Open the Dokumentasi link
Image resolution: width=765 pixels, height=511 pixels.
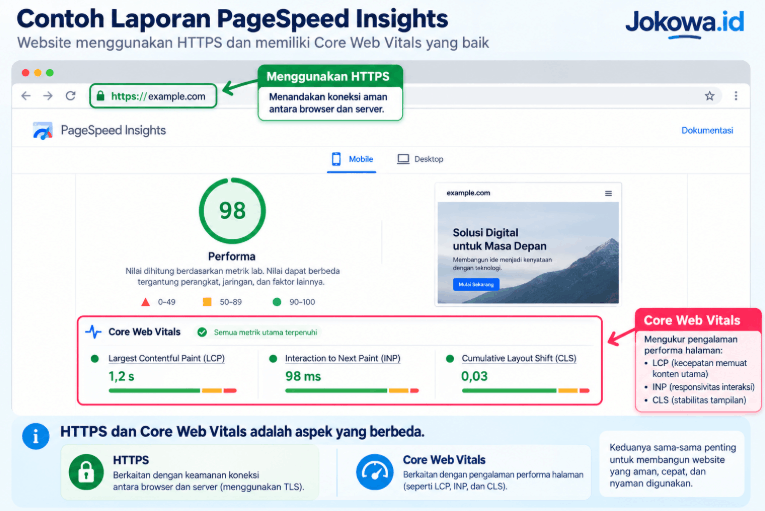[x=707, y=130]
